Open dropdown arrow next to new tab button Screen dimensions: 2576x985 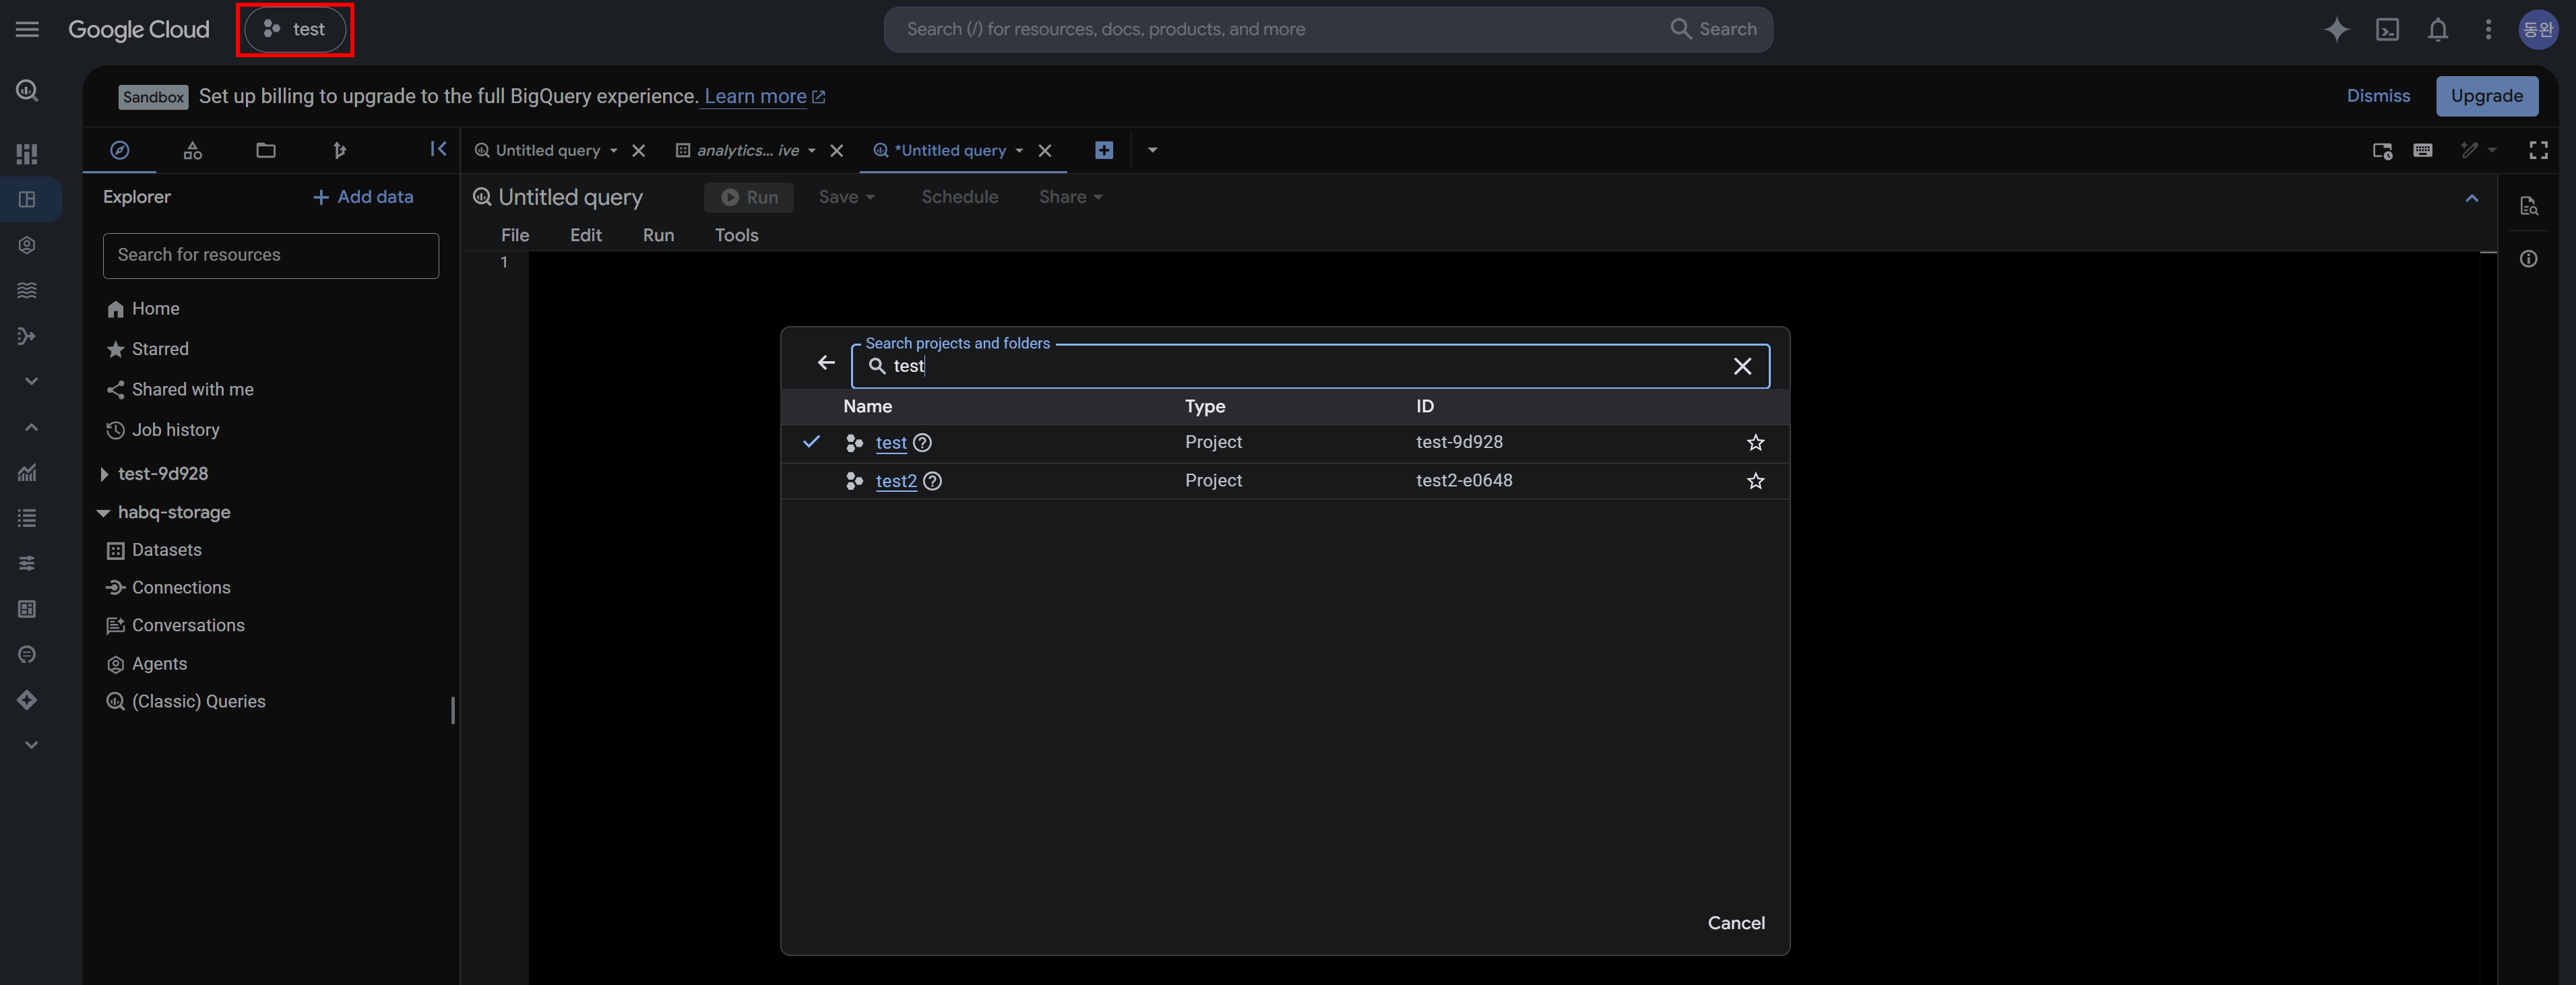1152,150
